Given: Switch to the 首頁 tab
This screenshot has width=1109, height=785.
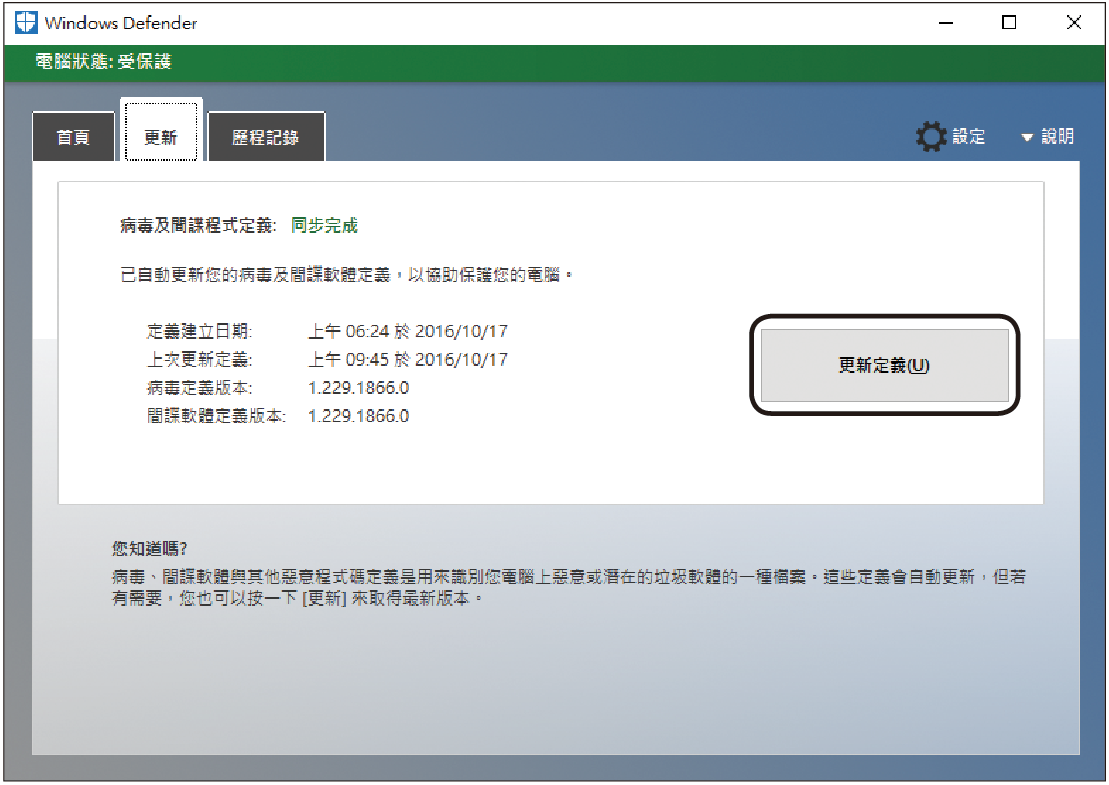Looking at the screenshot, I should tap(74, 136).
